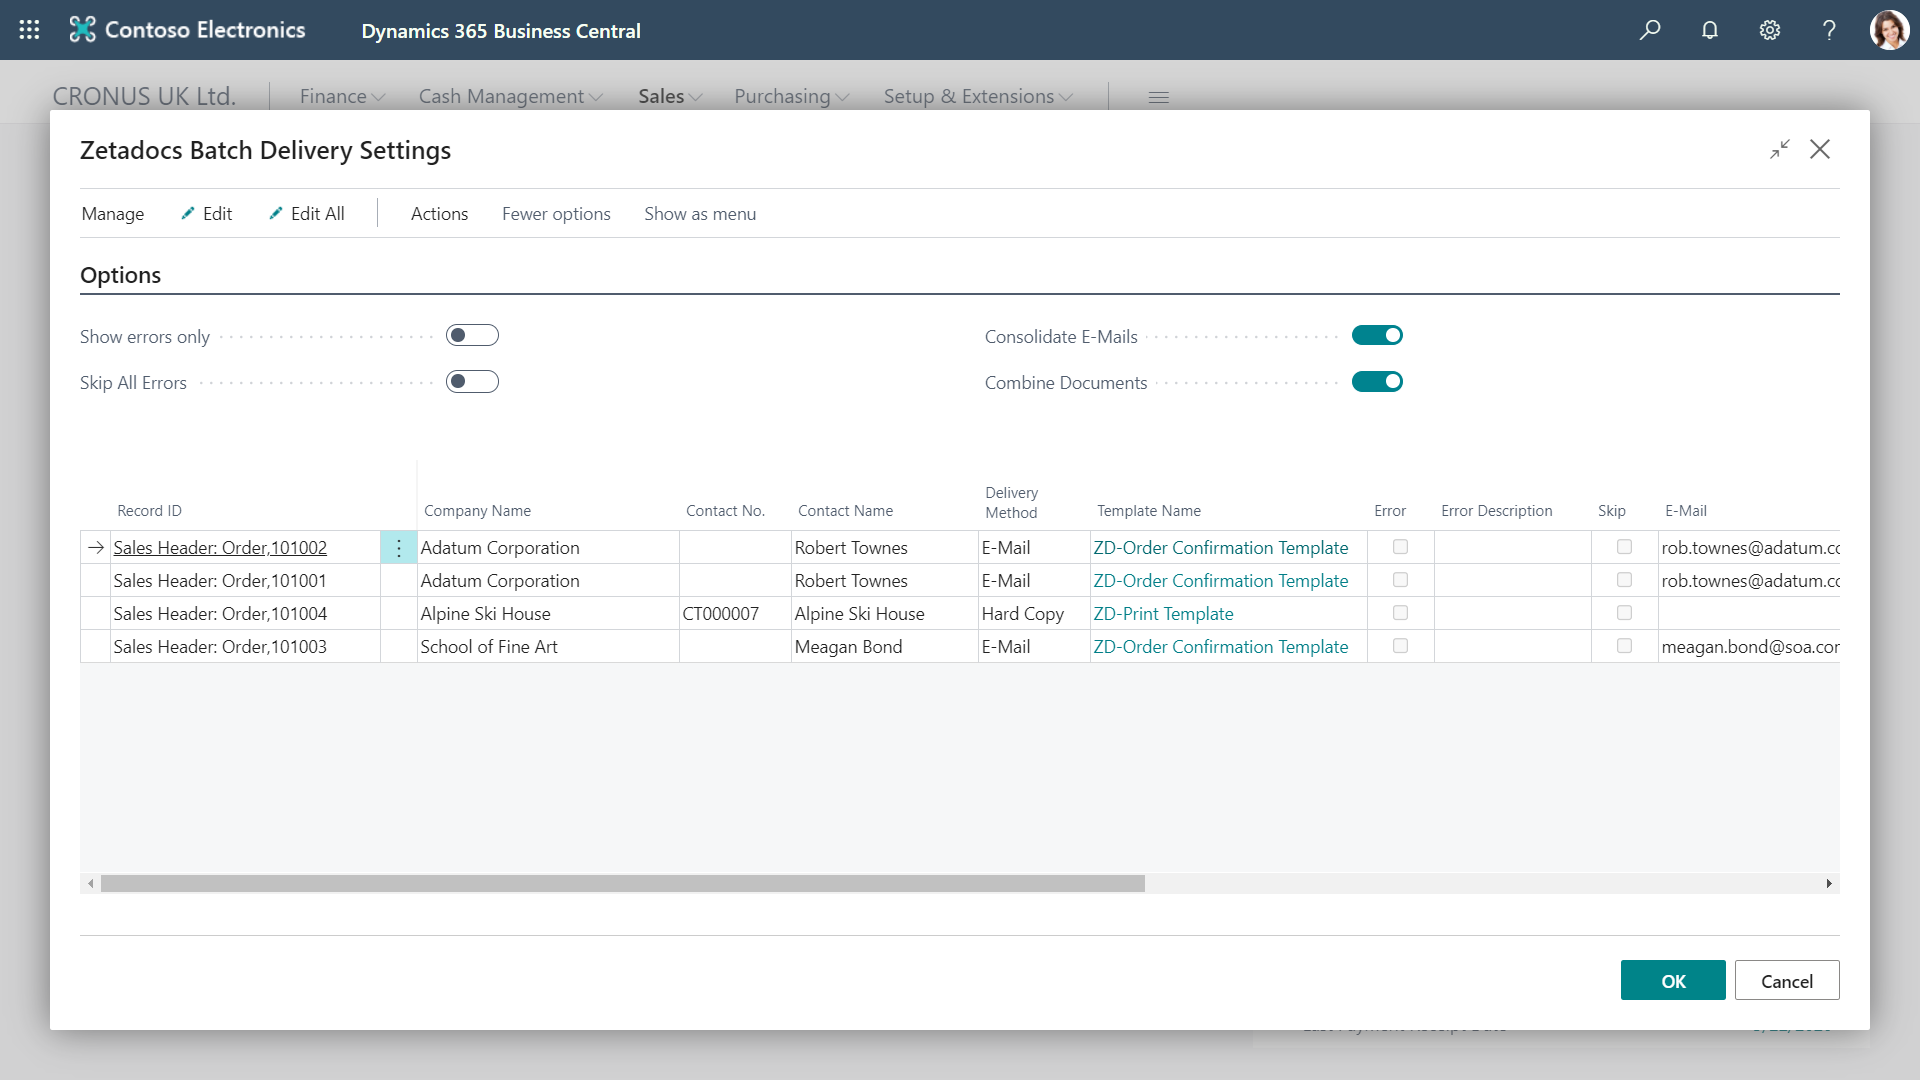Turn on Skip All Errors
Viewport: 1920px width, 1080px height.
472,382
